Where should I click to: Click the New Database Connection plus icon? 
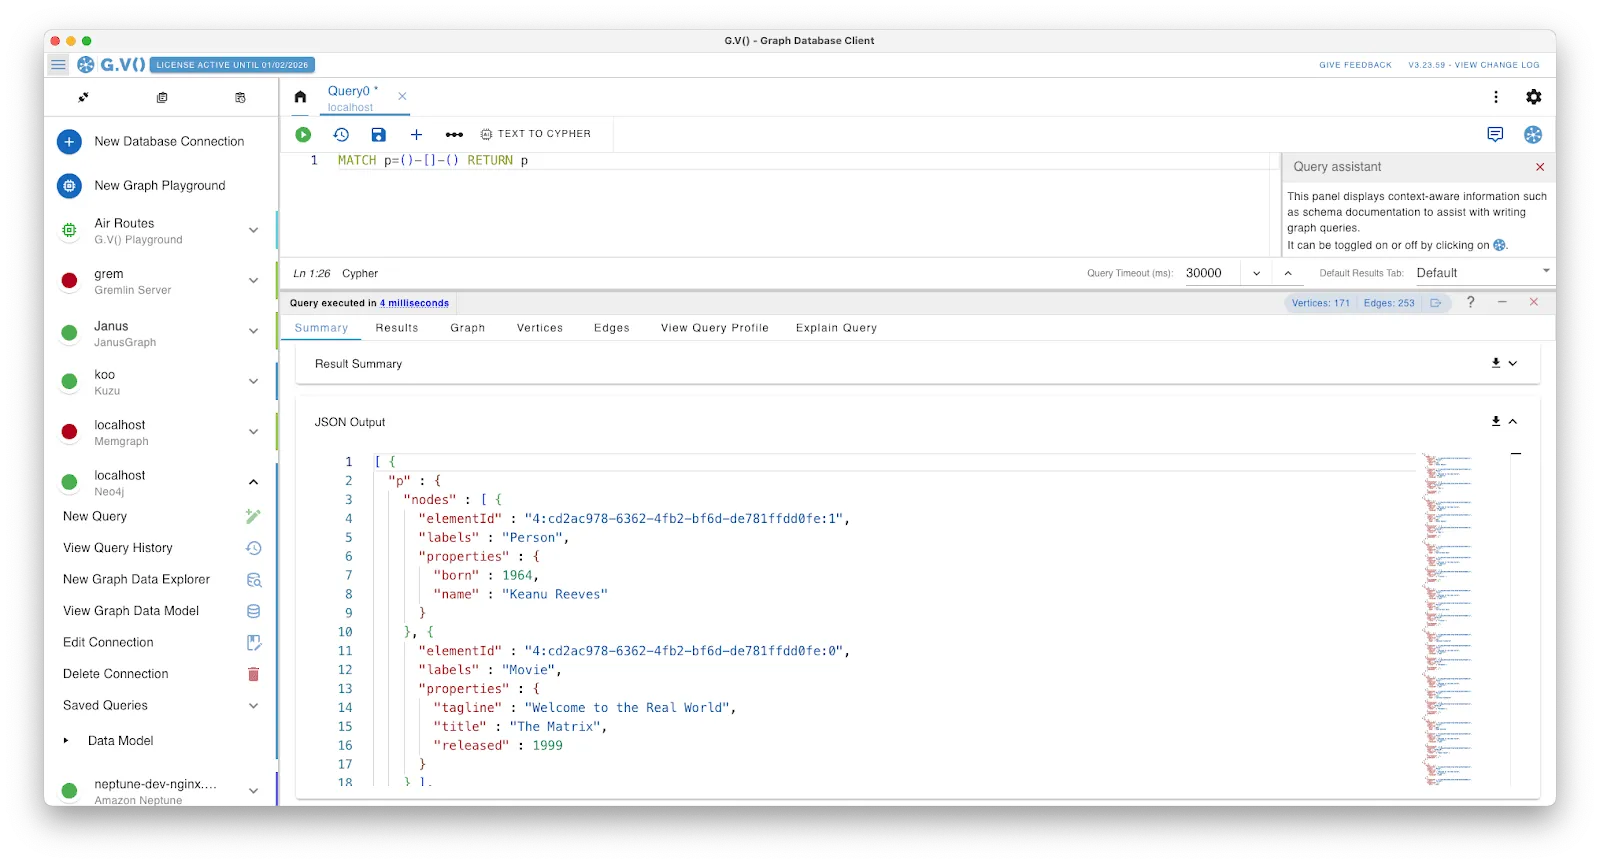(69, 142)
